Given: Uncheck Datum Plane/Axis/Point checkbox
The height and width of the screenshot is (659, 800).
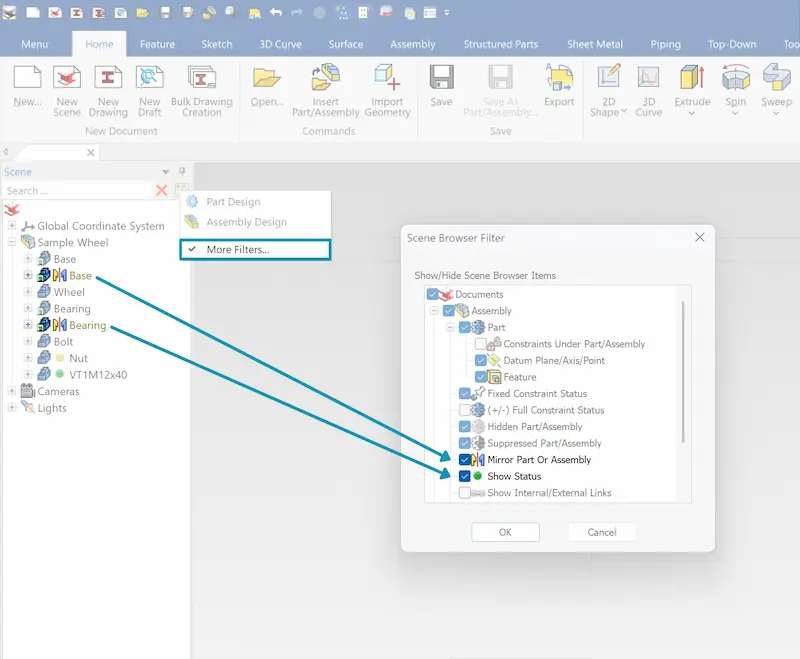Looking at the screenshot, I should click(x=481, y=361).
